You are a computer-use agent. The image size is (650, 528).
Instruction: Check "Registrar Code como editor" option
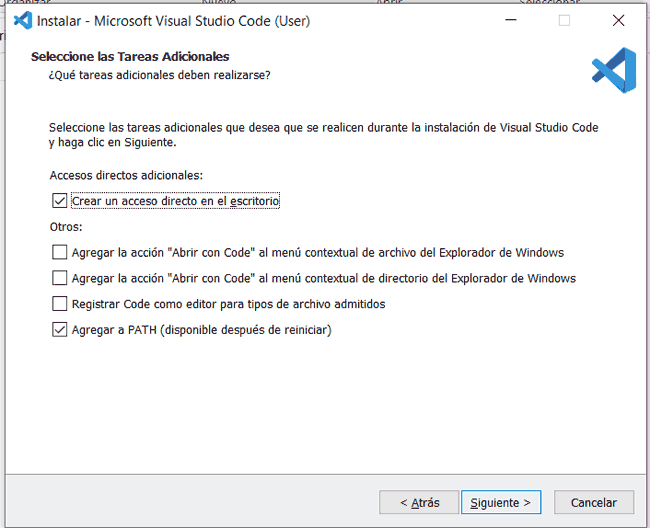coord(60,304)
